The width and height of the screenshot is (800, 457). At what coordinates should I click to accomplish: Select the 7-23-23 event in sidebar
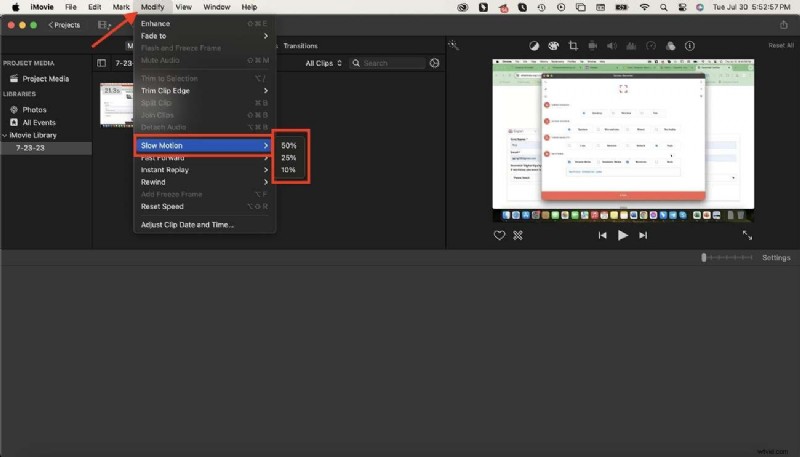(46, 148)
